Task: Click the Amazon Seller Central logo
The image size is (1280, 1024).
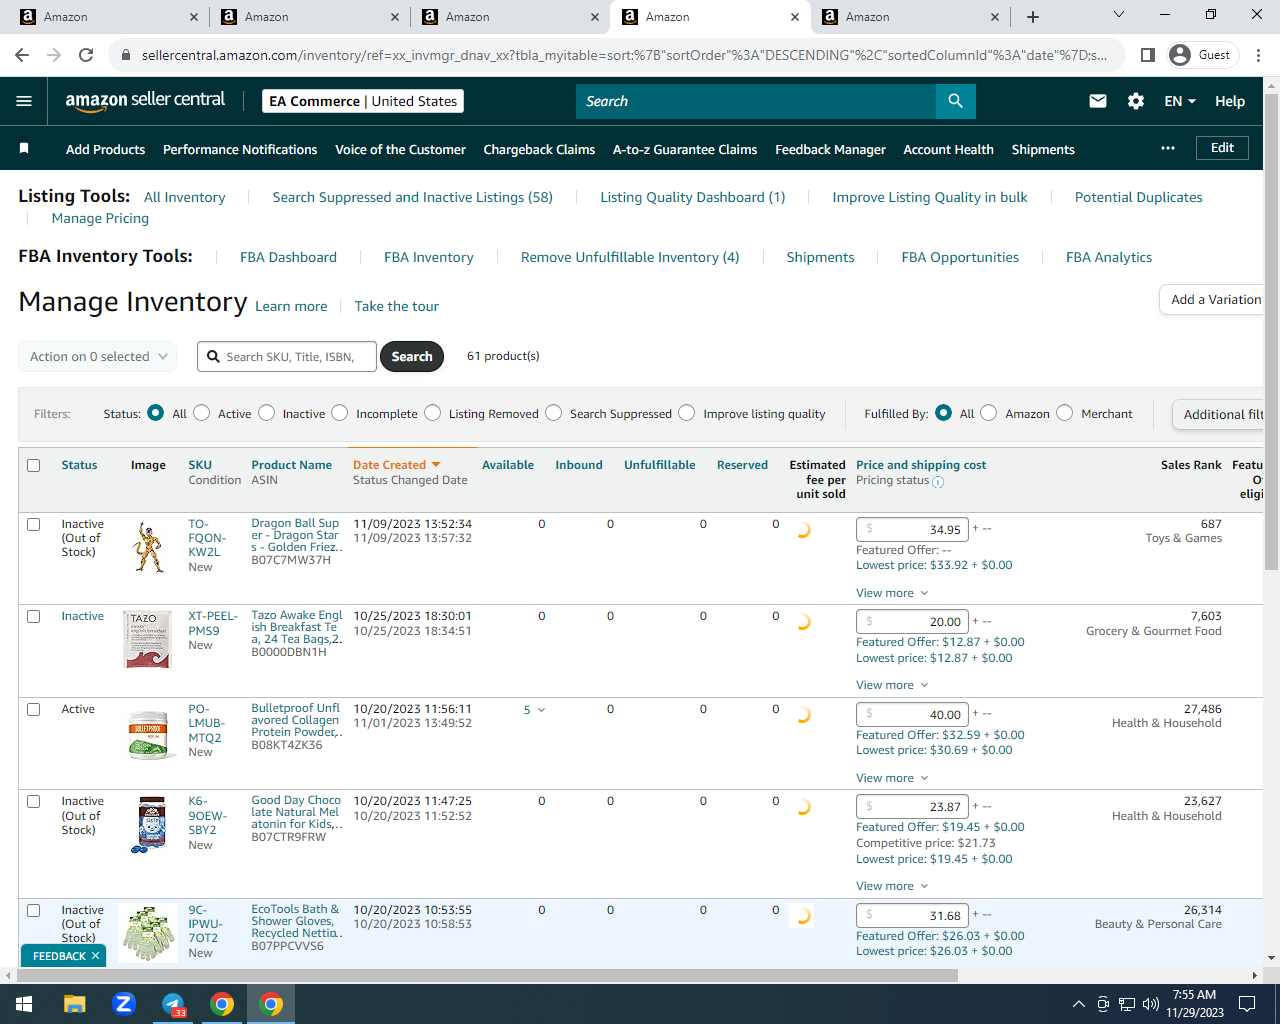Action: 145,100
